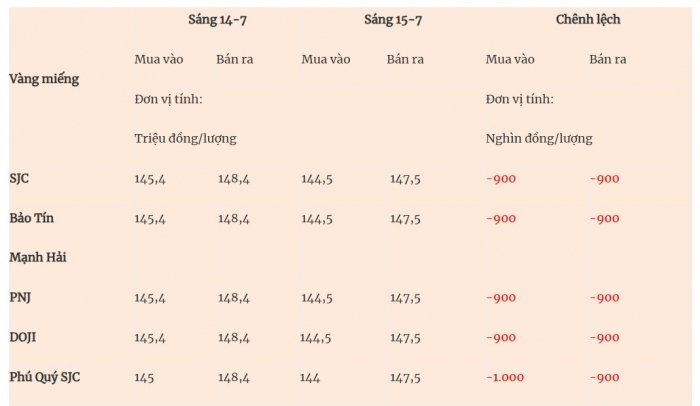The image size is (700, 406).
Task: Select the Chênh lệch header
Action: (x=588, y=19)
